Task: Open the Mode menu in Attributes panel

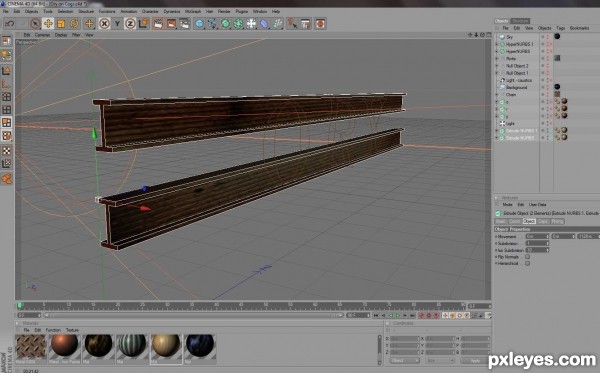Action: coord(507,205)
